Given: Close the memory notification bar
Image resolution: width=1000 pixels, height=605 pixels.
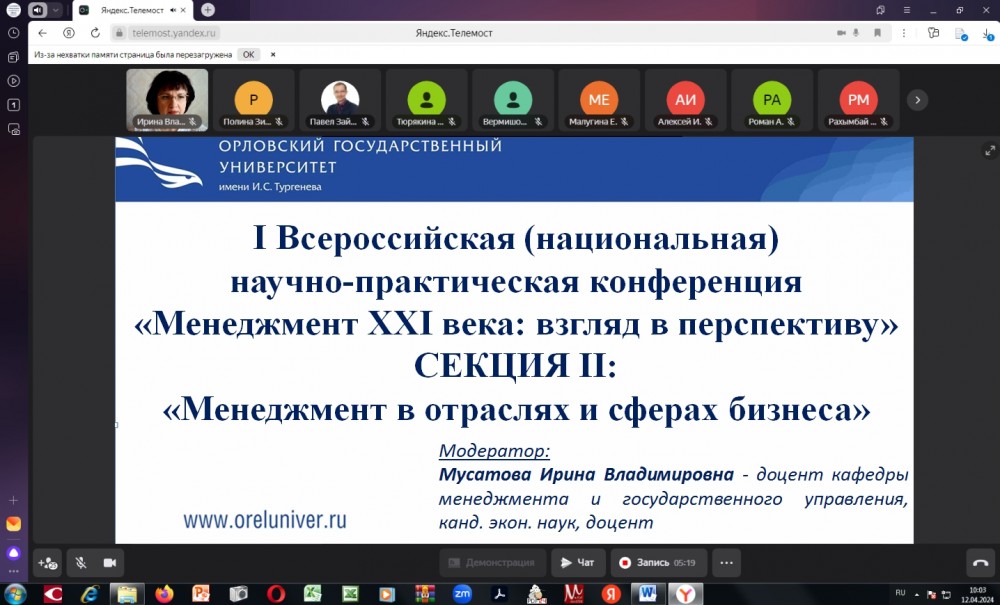Looking at the screenshot, I should (x=274, y=54).
